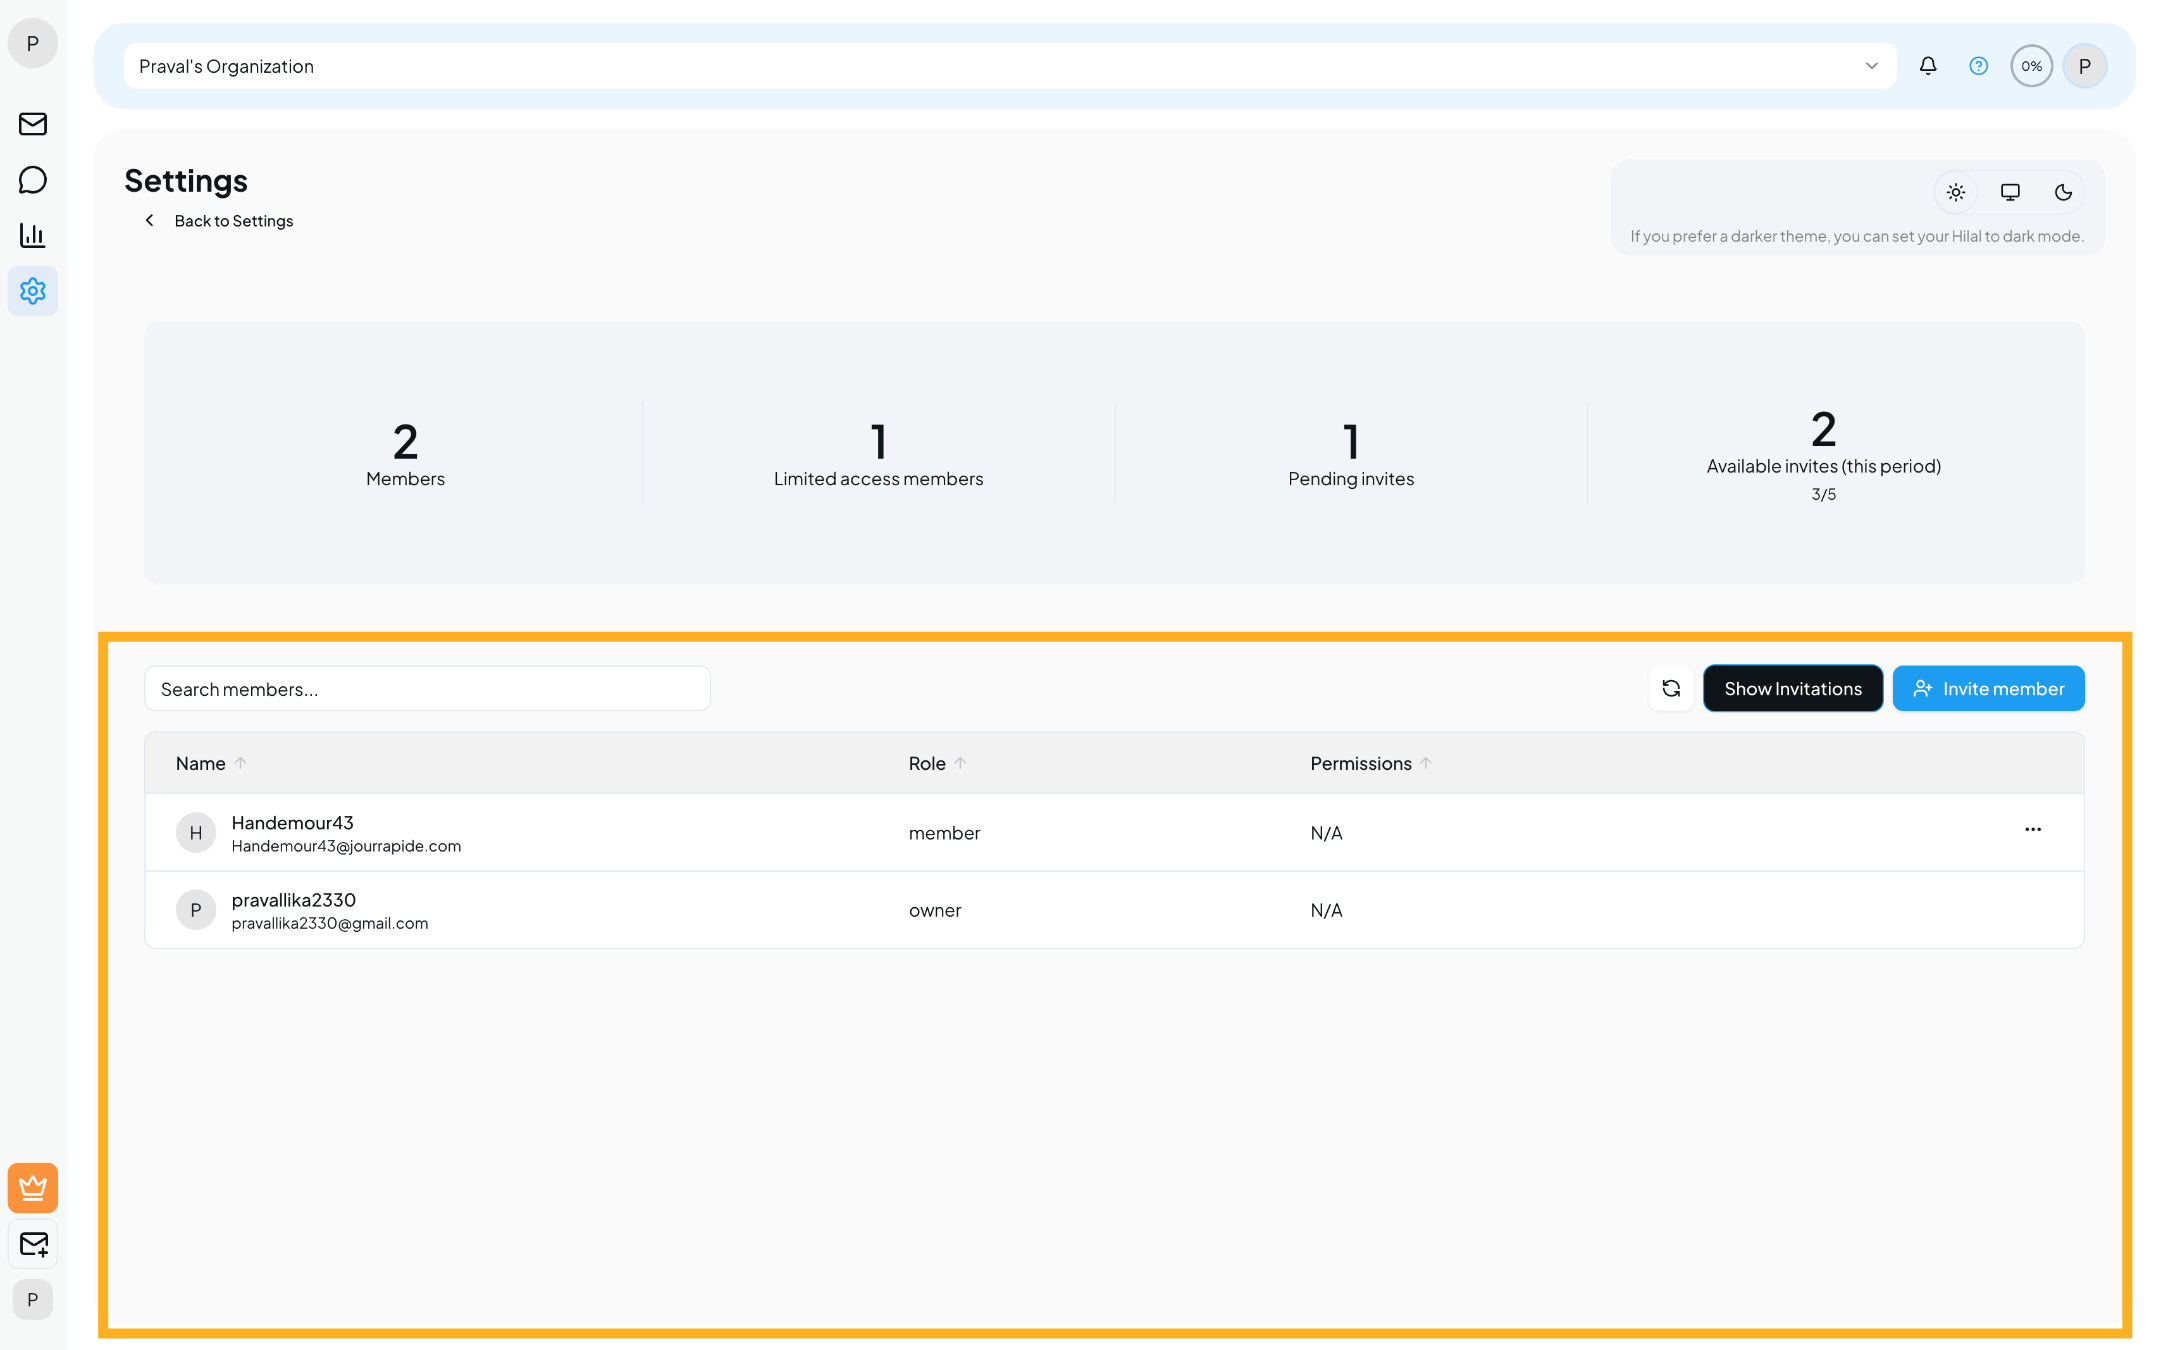Image resolution: width=2158 pixels, height=1350 pixels.
Task: Select the chat icon in sidebar
Action: [33, 180]
